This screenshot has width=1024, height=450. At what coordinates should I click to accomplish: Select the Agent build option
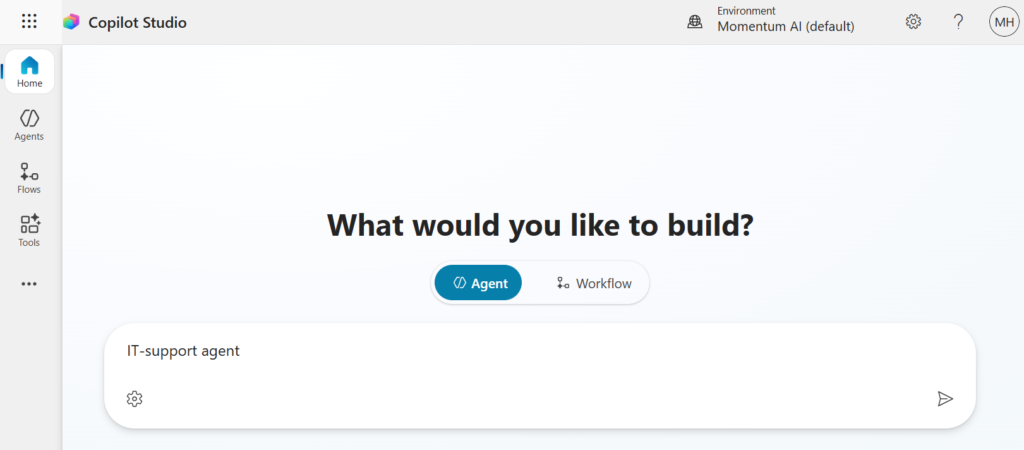478,283
